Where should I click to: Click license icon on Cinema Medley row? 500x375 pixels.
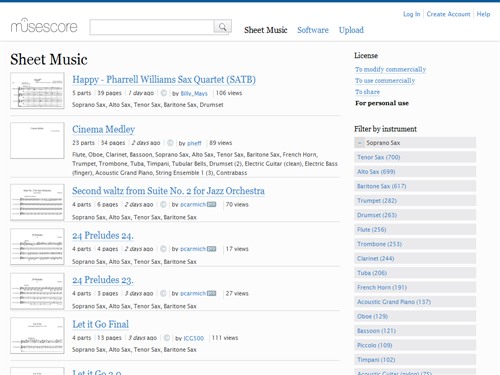[170, 143]
